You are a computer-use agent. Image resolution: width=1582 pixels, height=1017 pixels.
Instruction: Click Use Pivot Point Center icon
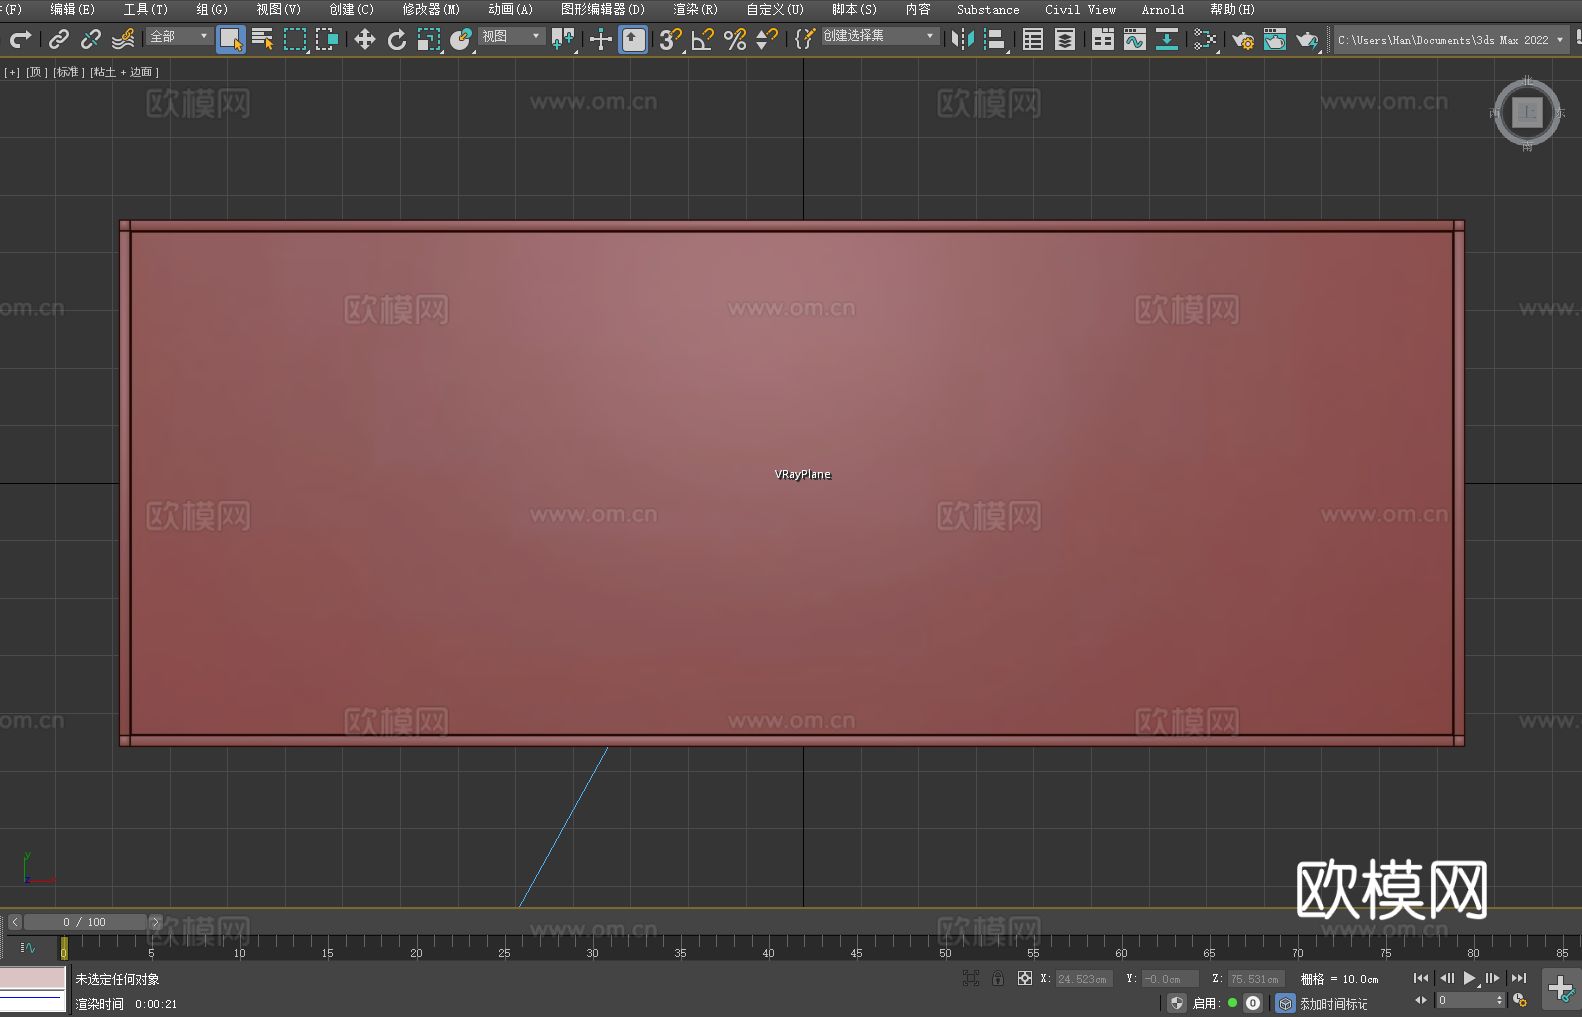coord(563,39)
